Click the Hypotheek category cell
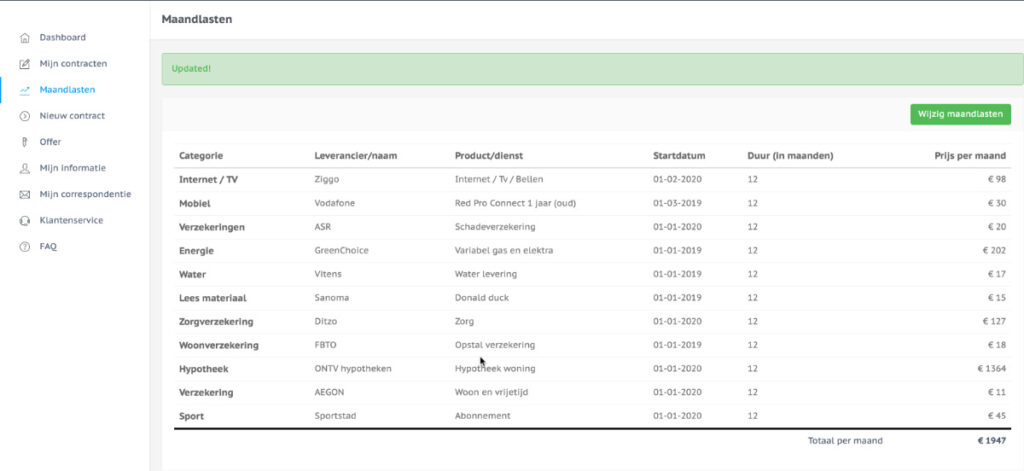This screenshot has height=471, width=1024. (204, 369)
